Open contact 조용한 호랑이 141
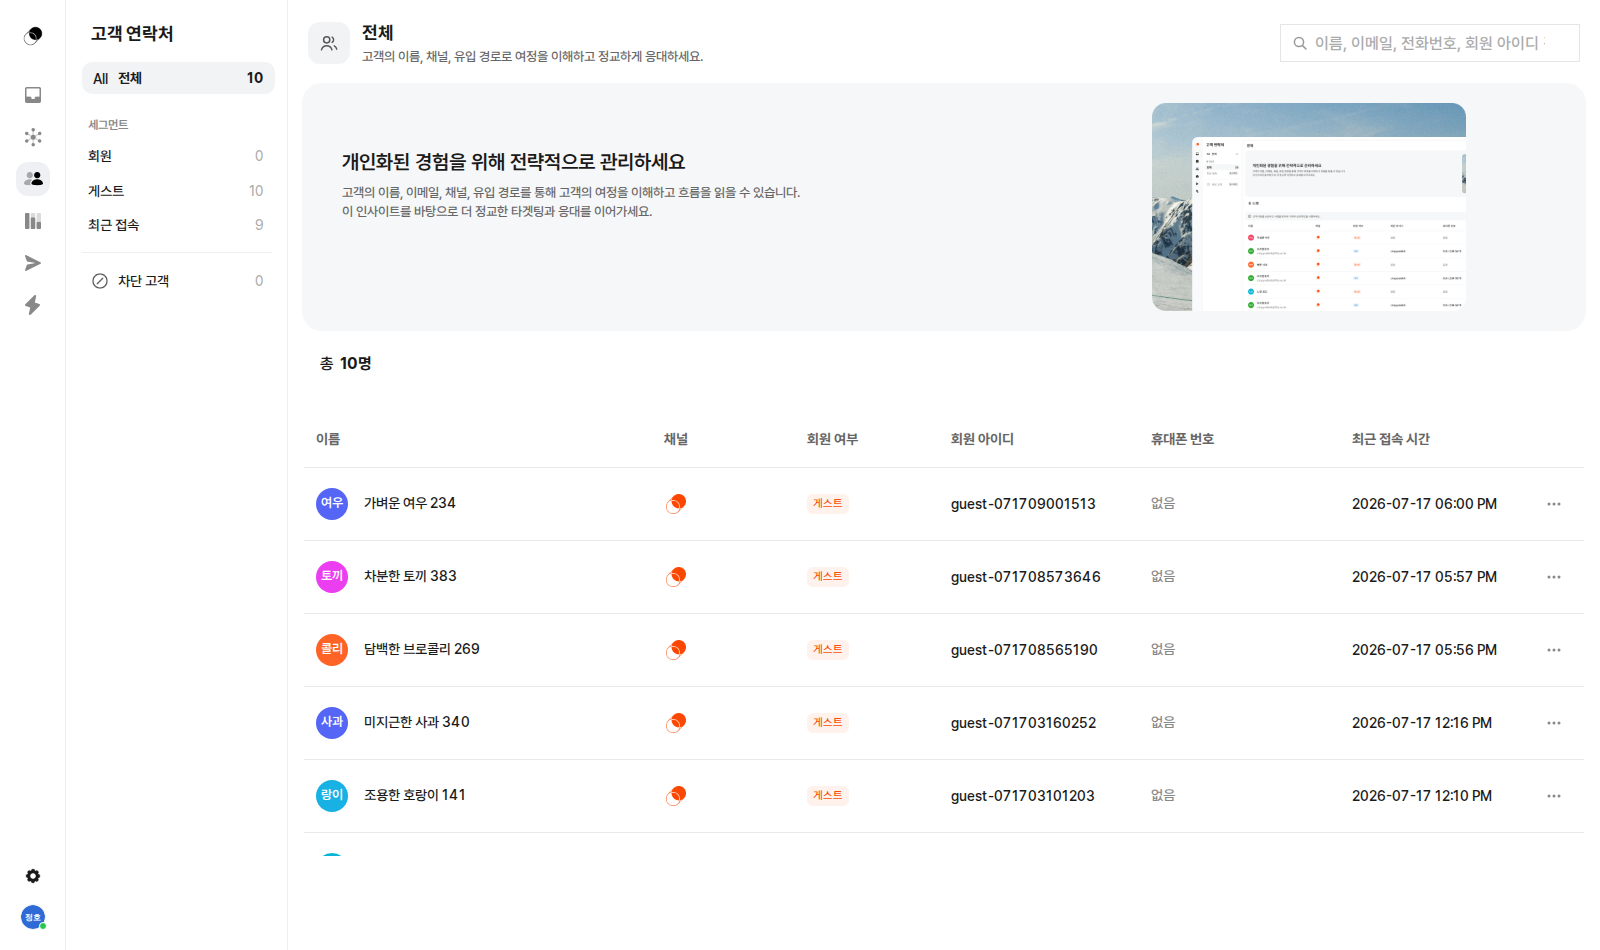This screenshot has width=1600, height=950. click(x=415, y=795)
